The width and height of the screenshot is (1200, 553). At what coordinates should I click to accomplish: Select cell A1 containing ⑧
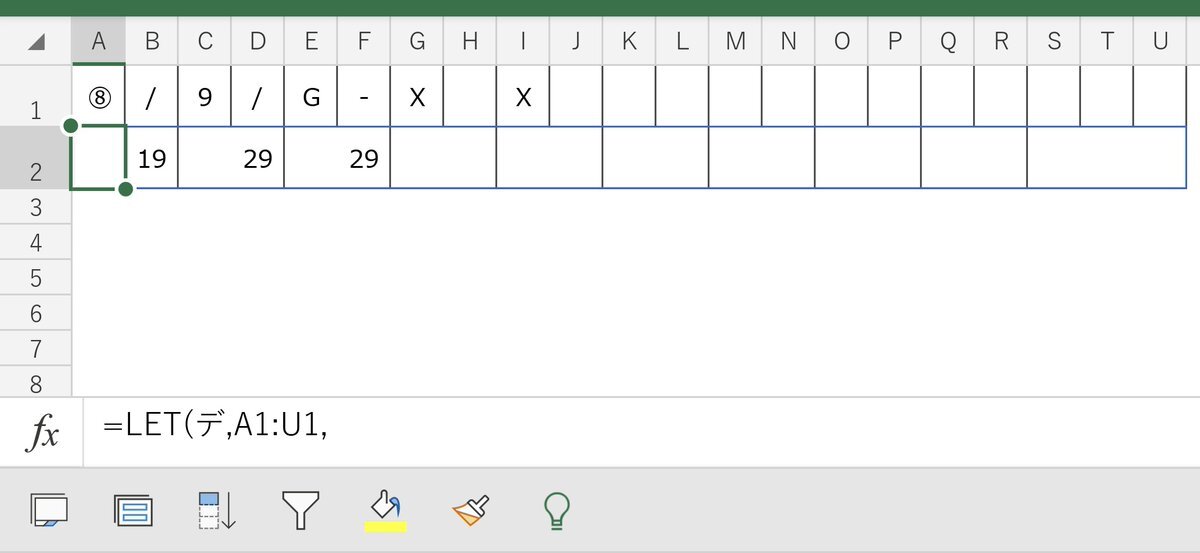pyautogui.click(x=98, y=96)
